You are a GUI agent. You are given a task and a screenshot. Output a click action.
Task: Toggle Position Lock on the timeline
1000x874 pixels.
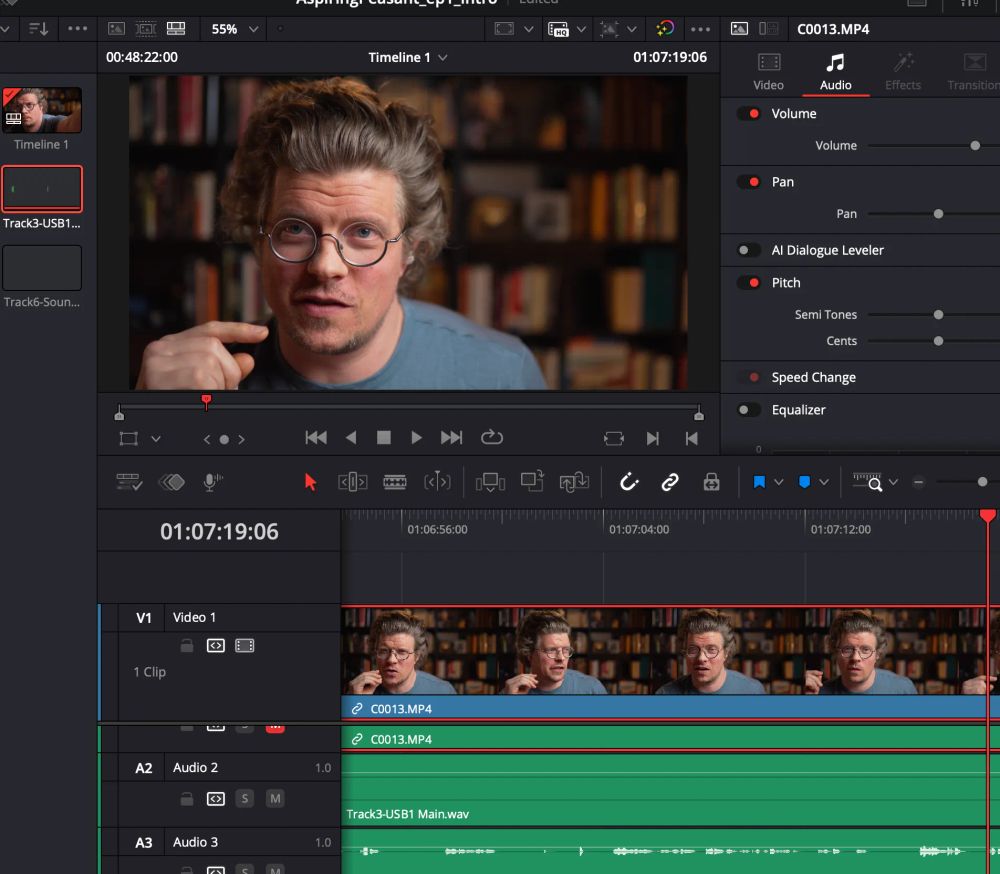(x=711, y=482)
